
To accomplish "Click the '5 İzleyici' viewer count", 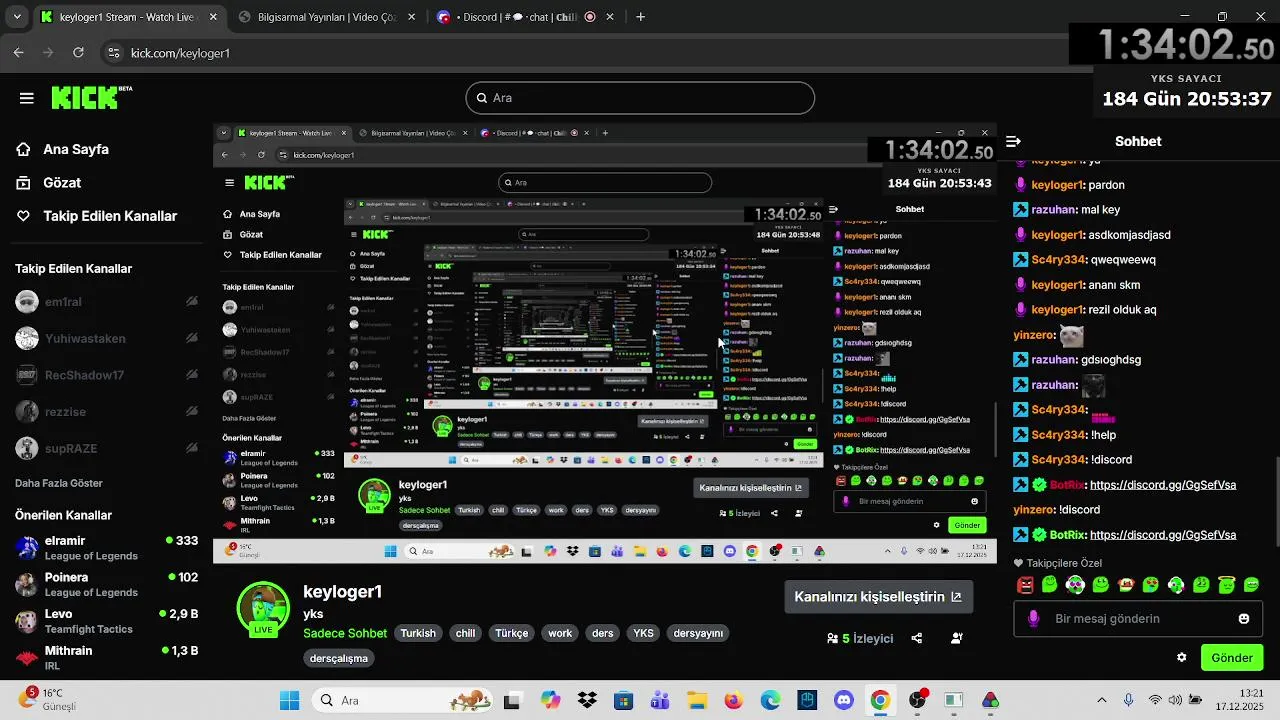I will click(860, 638).
